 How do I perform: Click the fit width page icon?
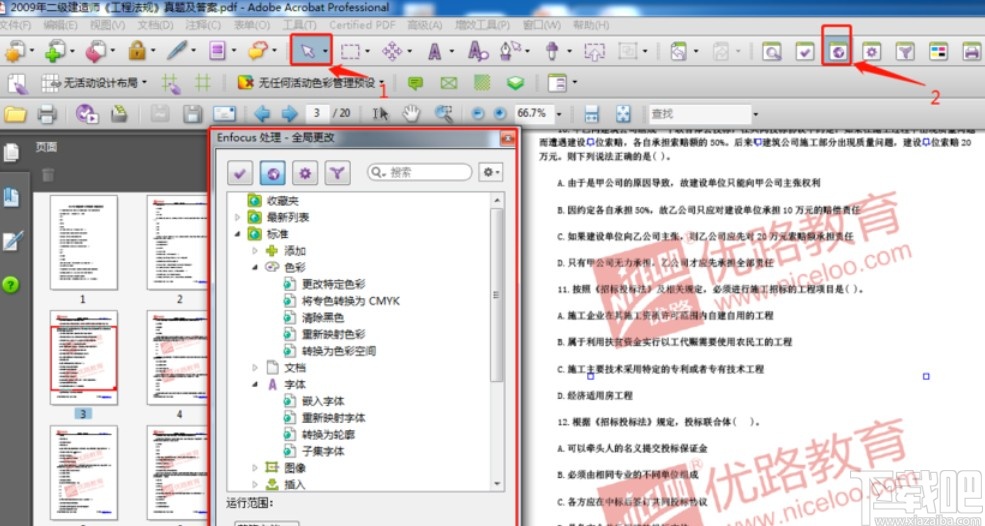click(x=590, y=114)
